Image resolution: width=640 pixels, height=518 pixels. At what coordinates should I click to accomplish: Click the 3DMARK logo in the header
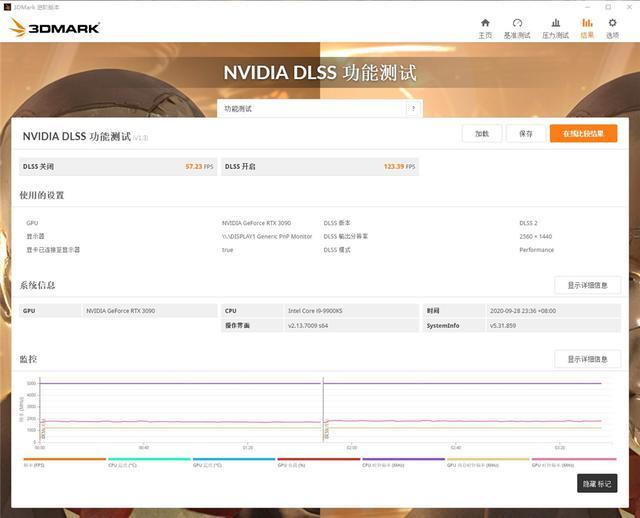point(54,28)
